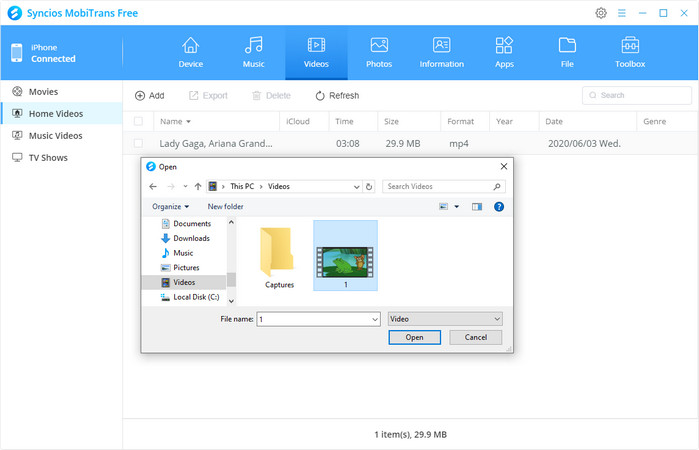This screenshot has height=450, width=699.
Task: Go to the Information tab
Action: pos(442,53)
